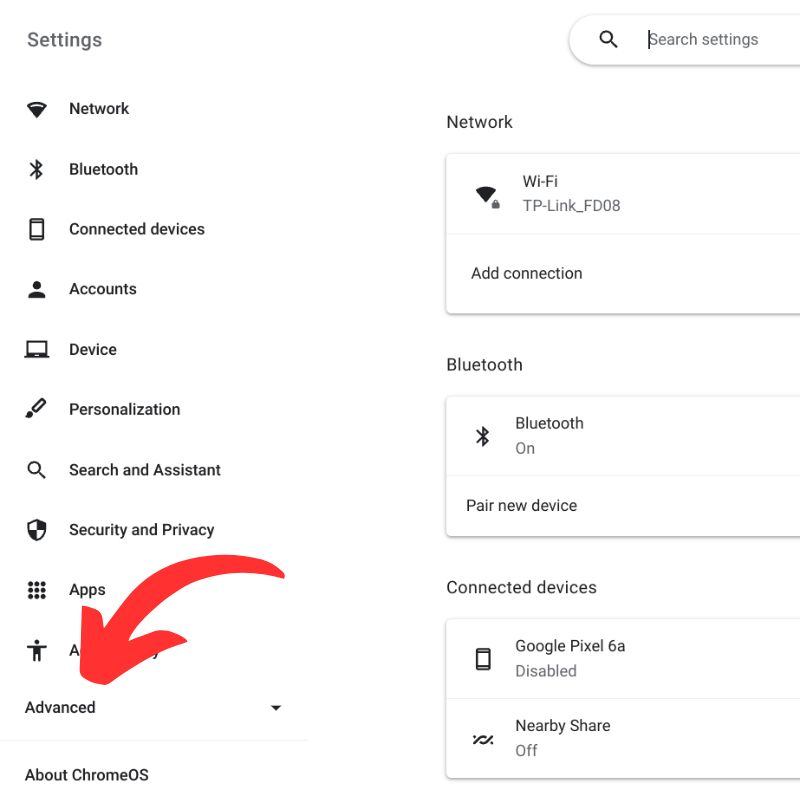This screenshot has width=800, height=800.
Task: Expand the Advanced section arrow
Action: point(276,708)
